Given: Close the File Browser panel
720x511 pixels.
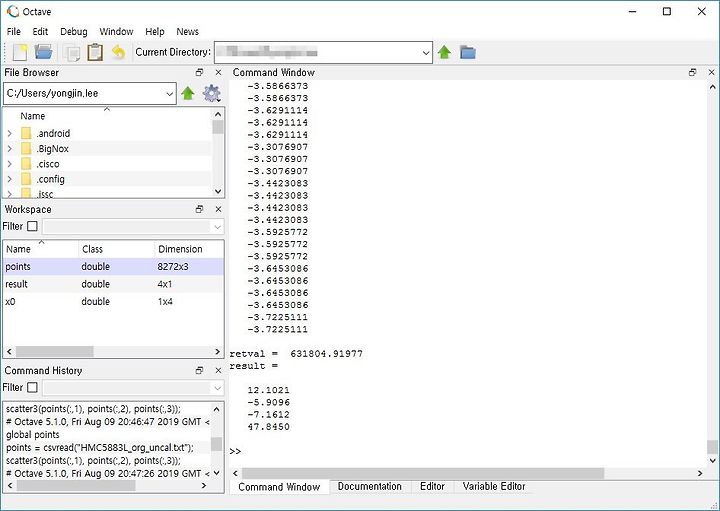Looking at the screenshot, I should coord(218,73).
